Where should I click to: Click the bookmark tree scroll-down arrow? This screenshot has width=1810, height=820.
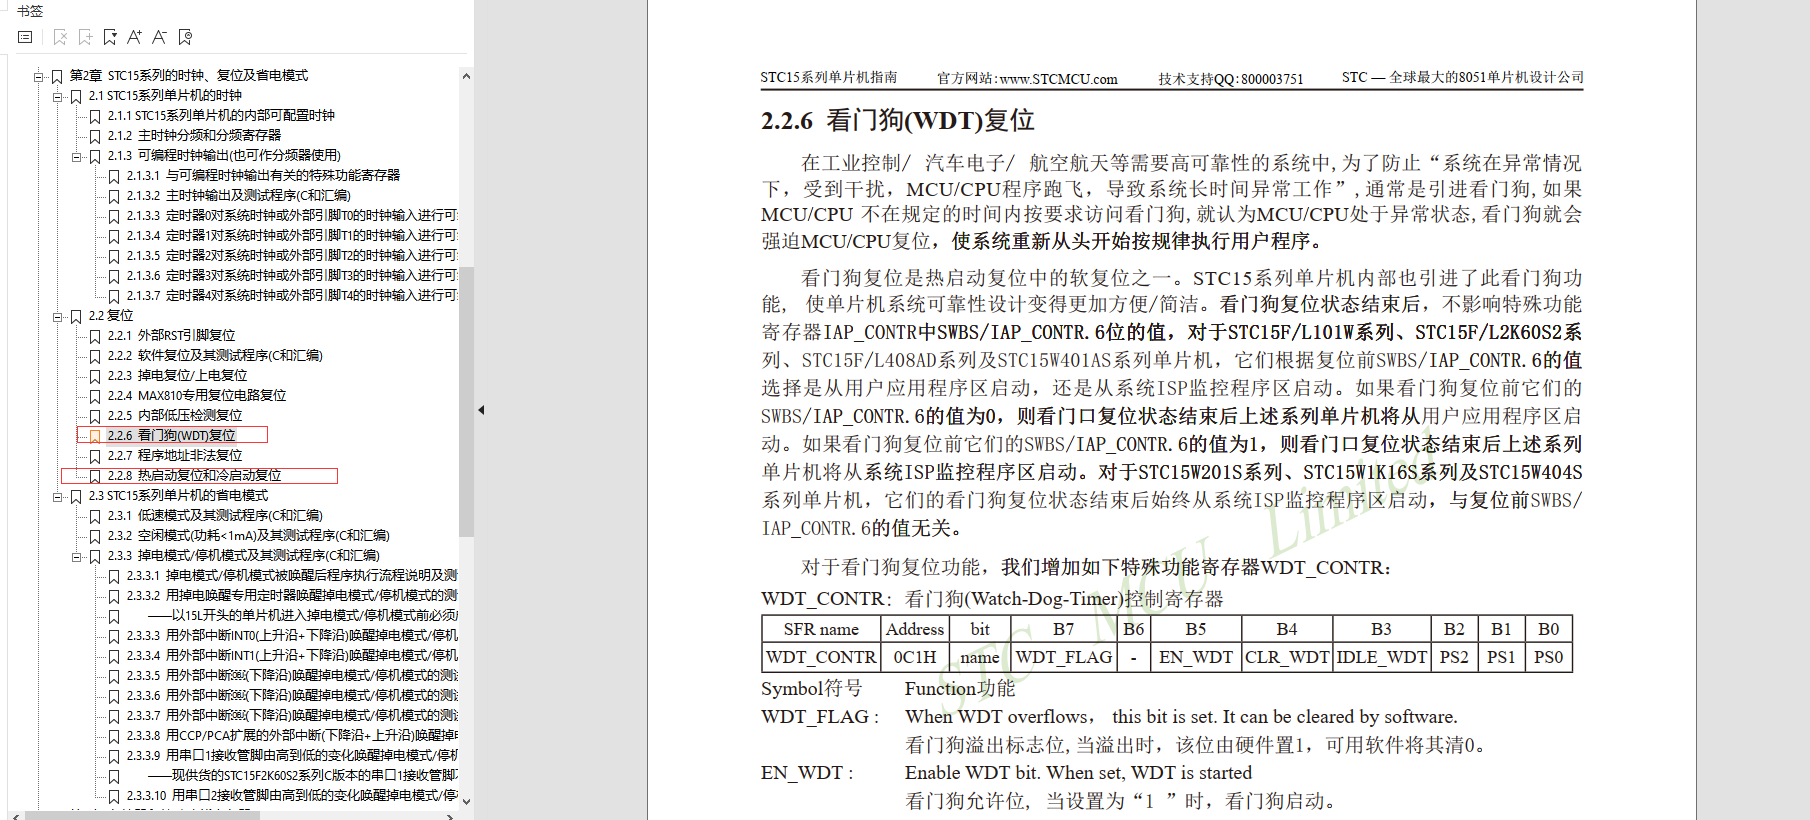466,801
